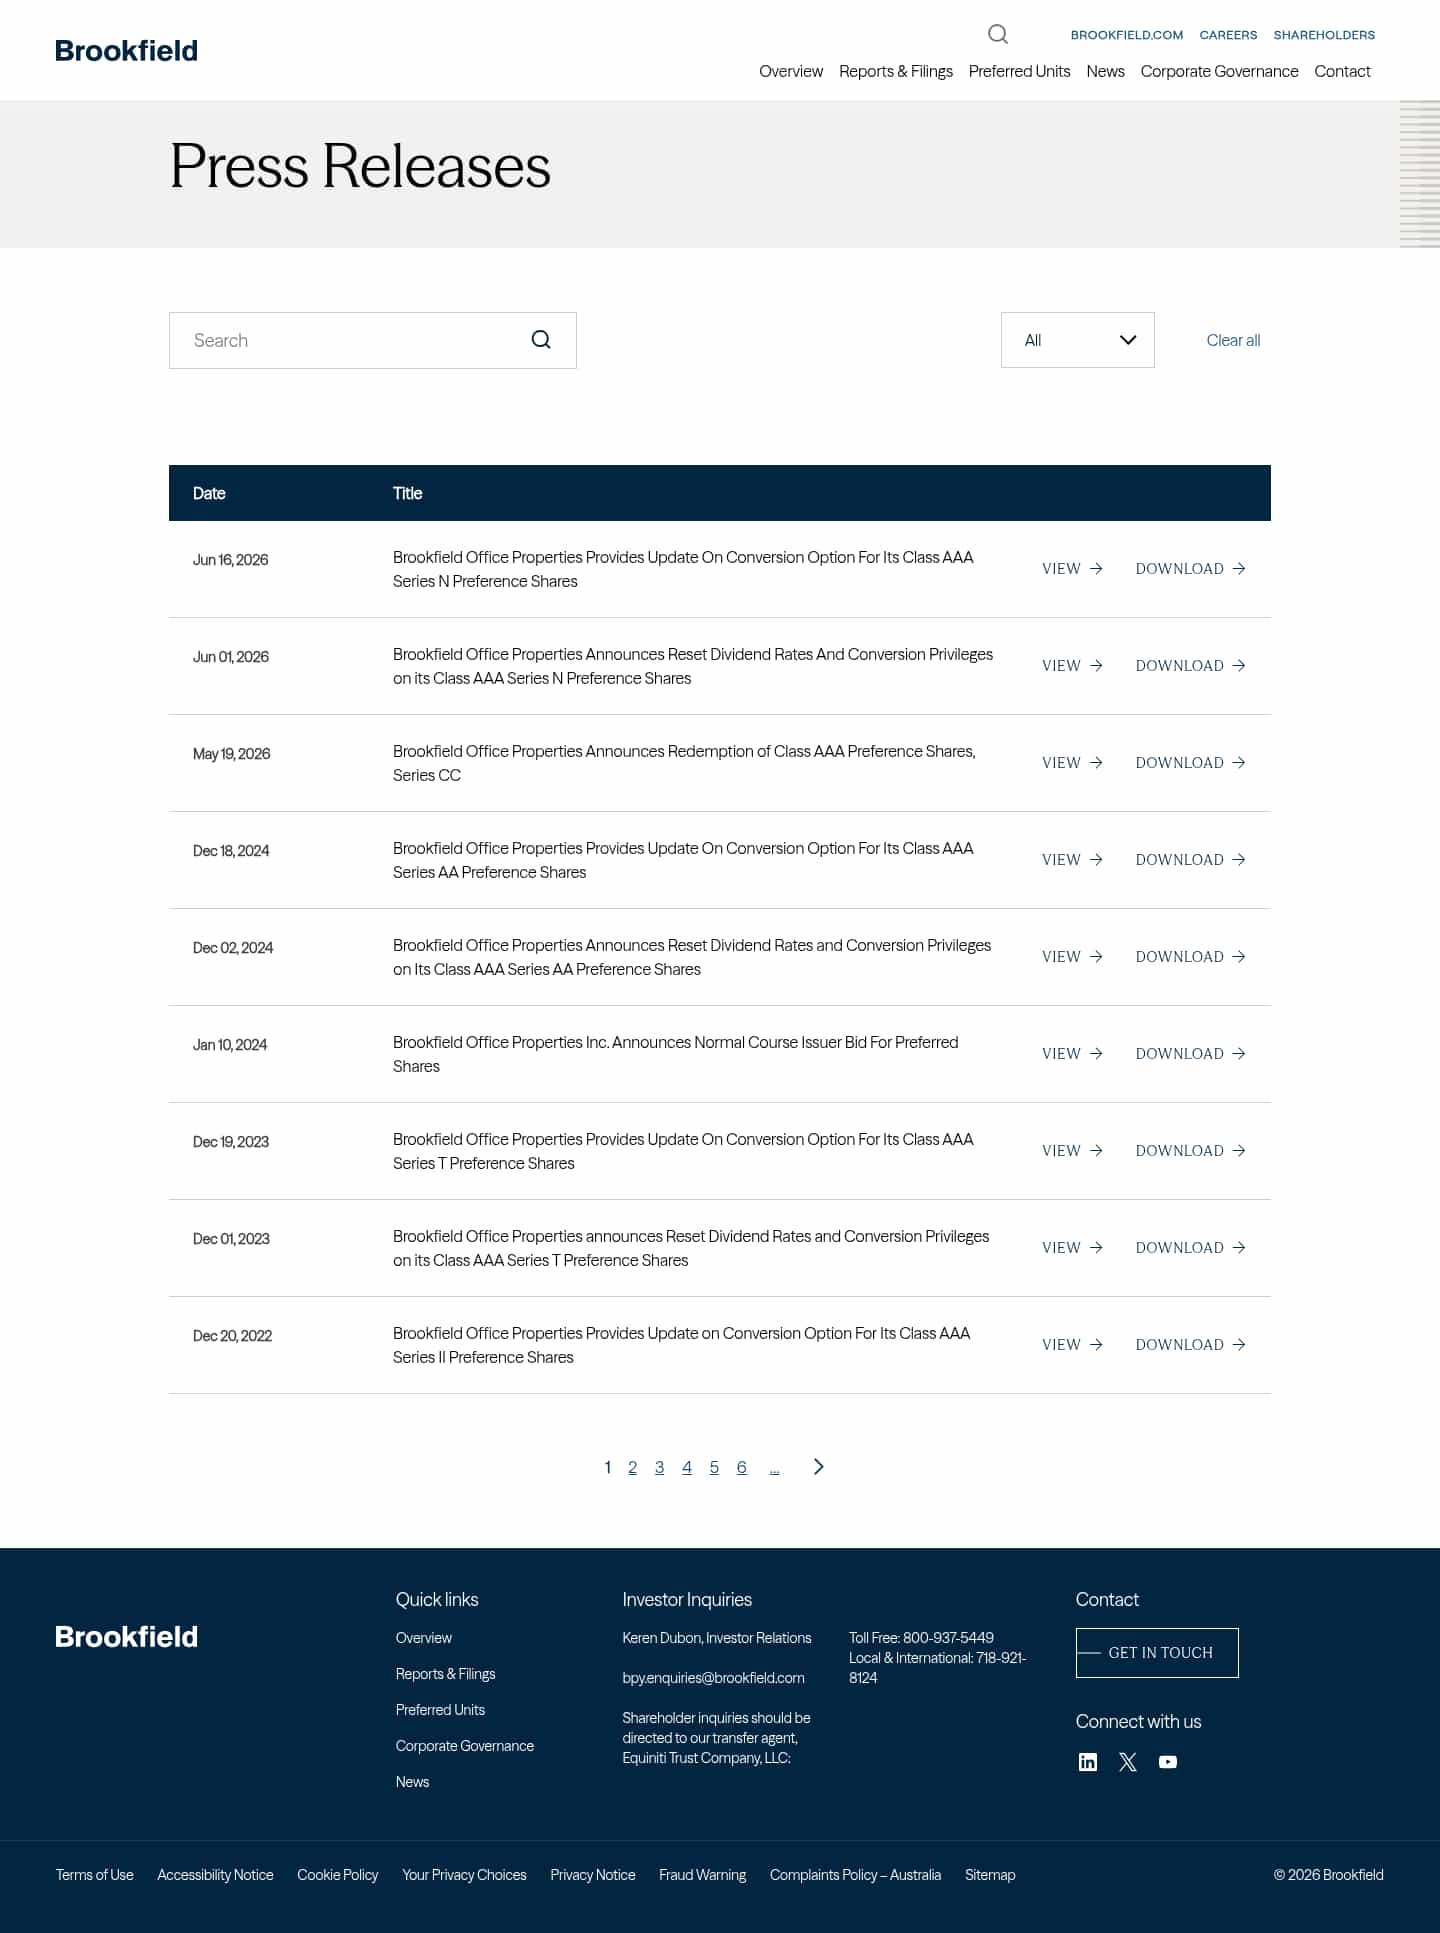Open Preferred Units in top navigation

click(x=1019, y=71)
